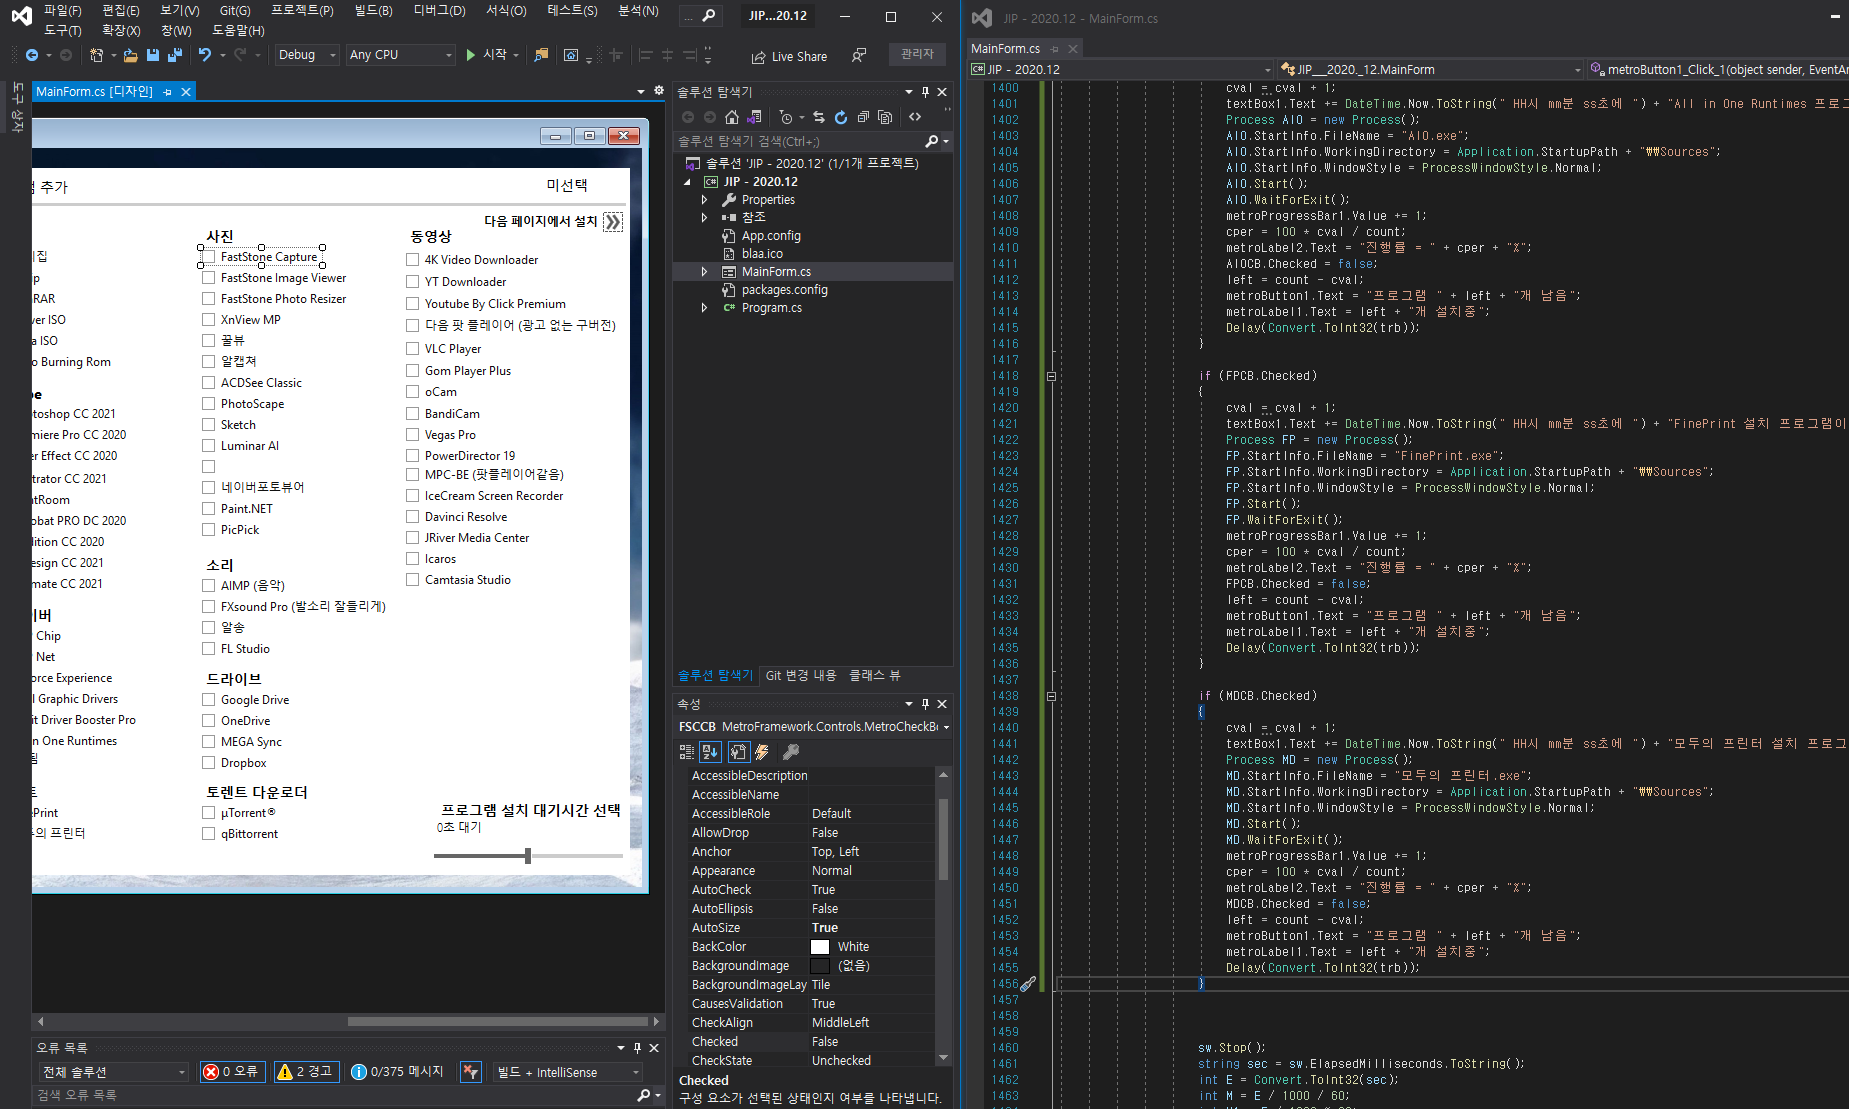Viewport: 1849px width, 1109px height.
Task: Click the Save All icon in the toolbar
Action: tap(175, 55)
